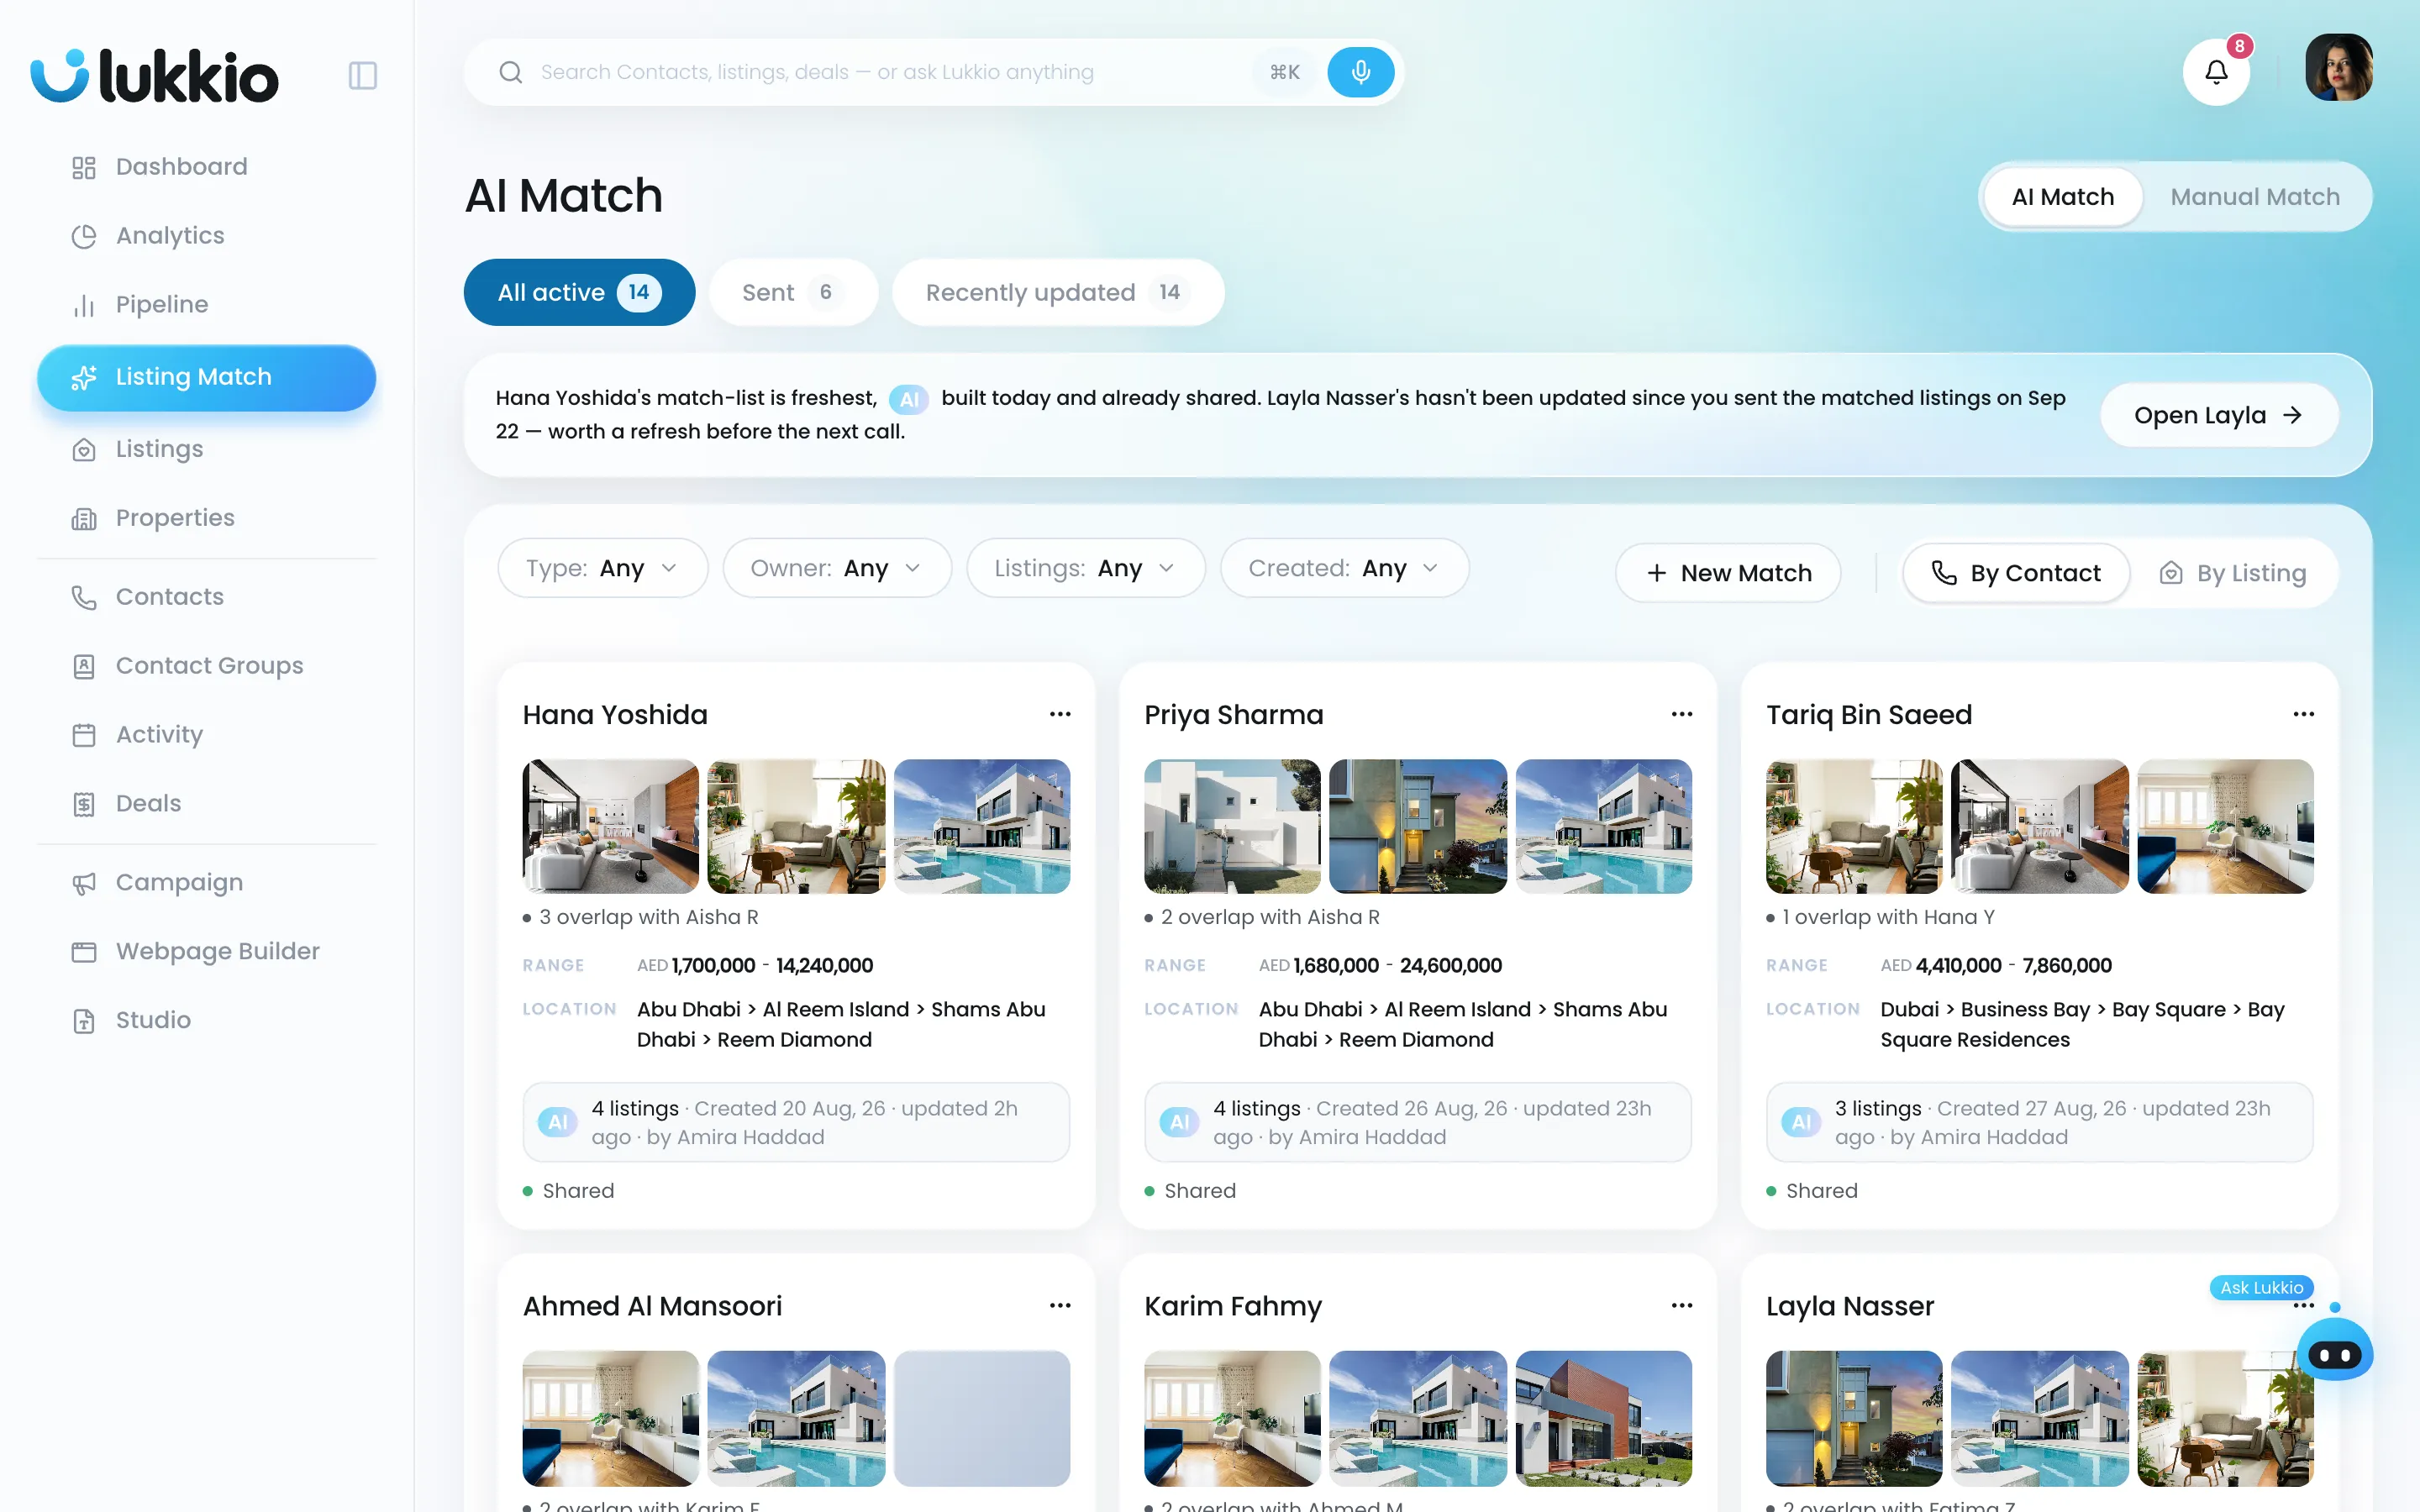
Task: Click '3 overlap with Aisha R' text
Action: pyautogui.click(x=648, y=917)
